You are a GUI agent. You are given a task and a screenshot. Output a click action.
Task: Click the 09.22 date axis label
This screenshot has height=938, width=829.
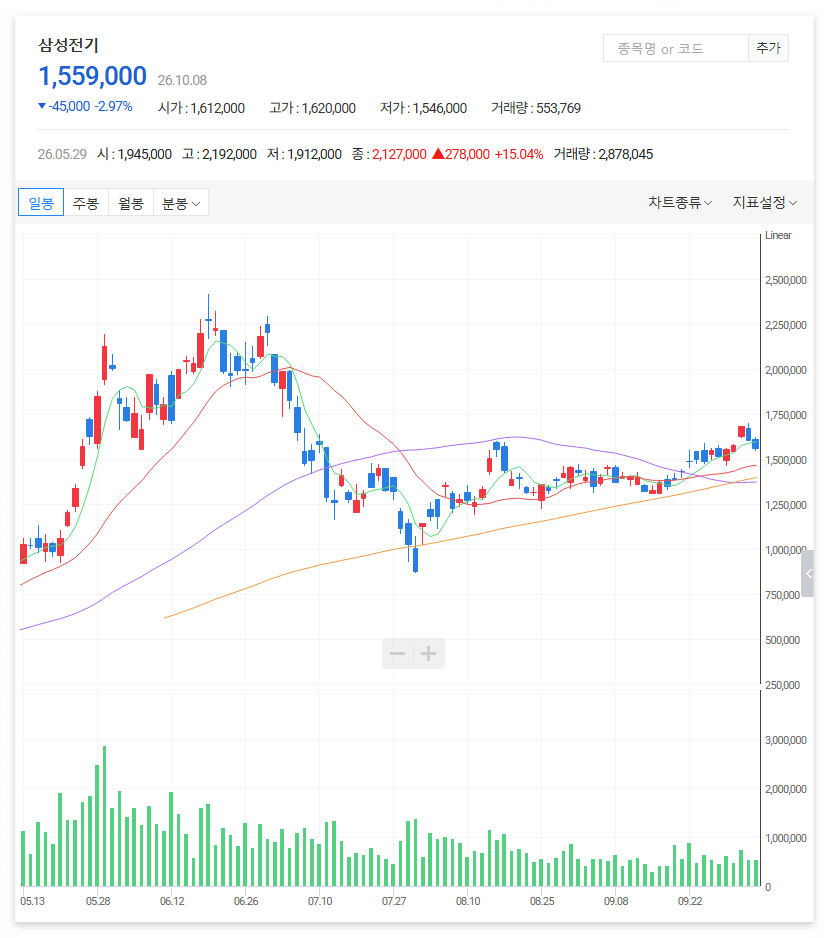(690, 902)
